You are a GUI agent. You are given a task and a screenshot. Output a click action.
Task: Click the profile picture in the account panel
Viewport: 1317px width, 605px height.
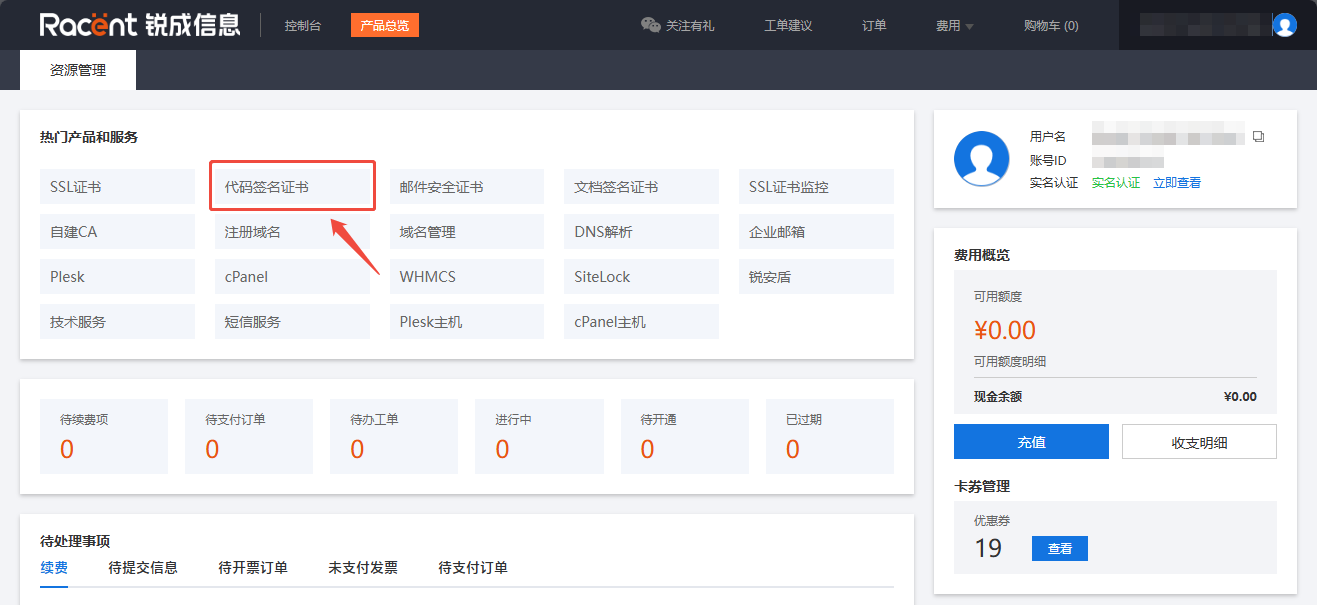pos(981,158)
